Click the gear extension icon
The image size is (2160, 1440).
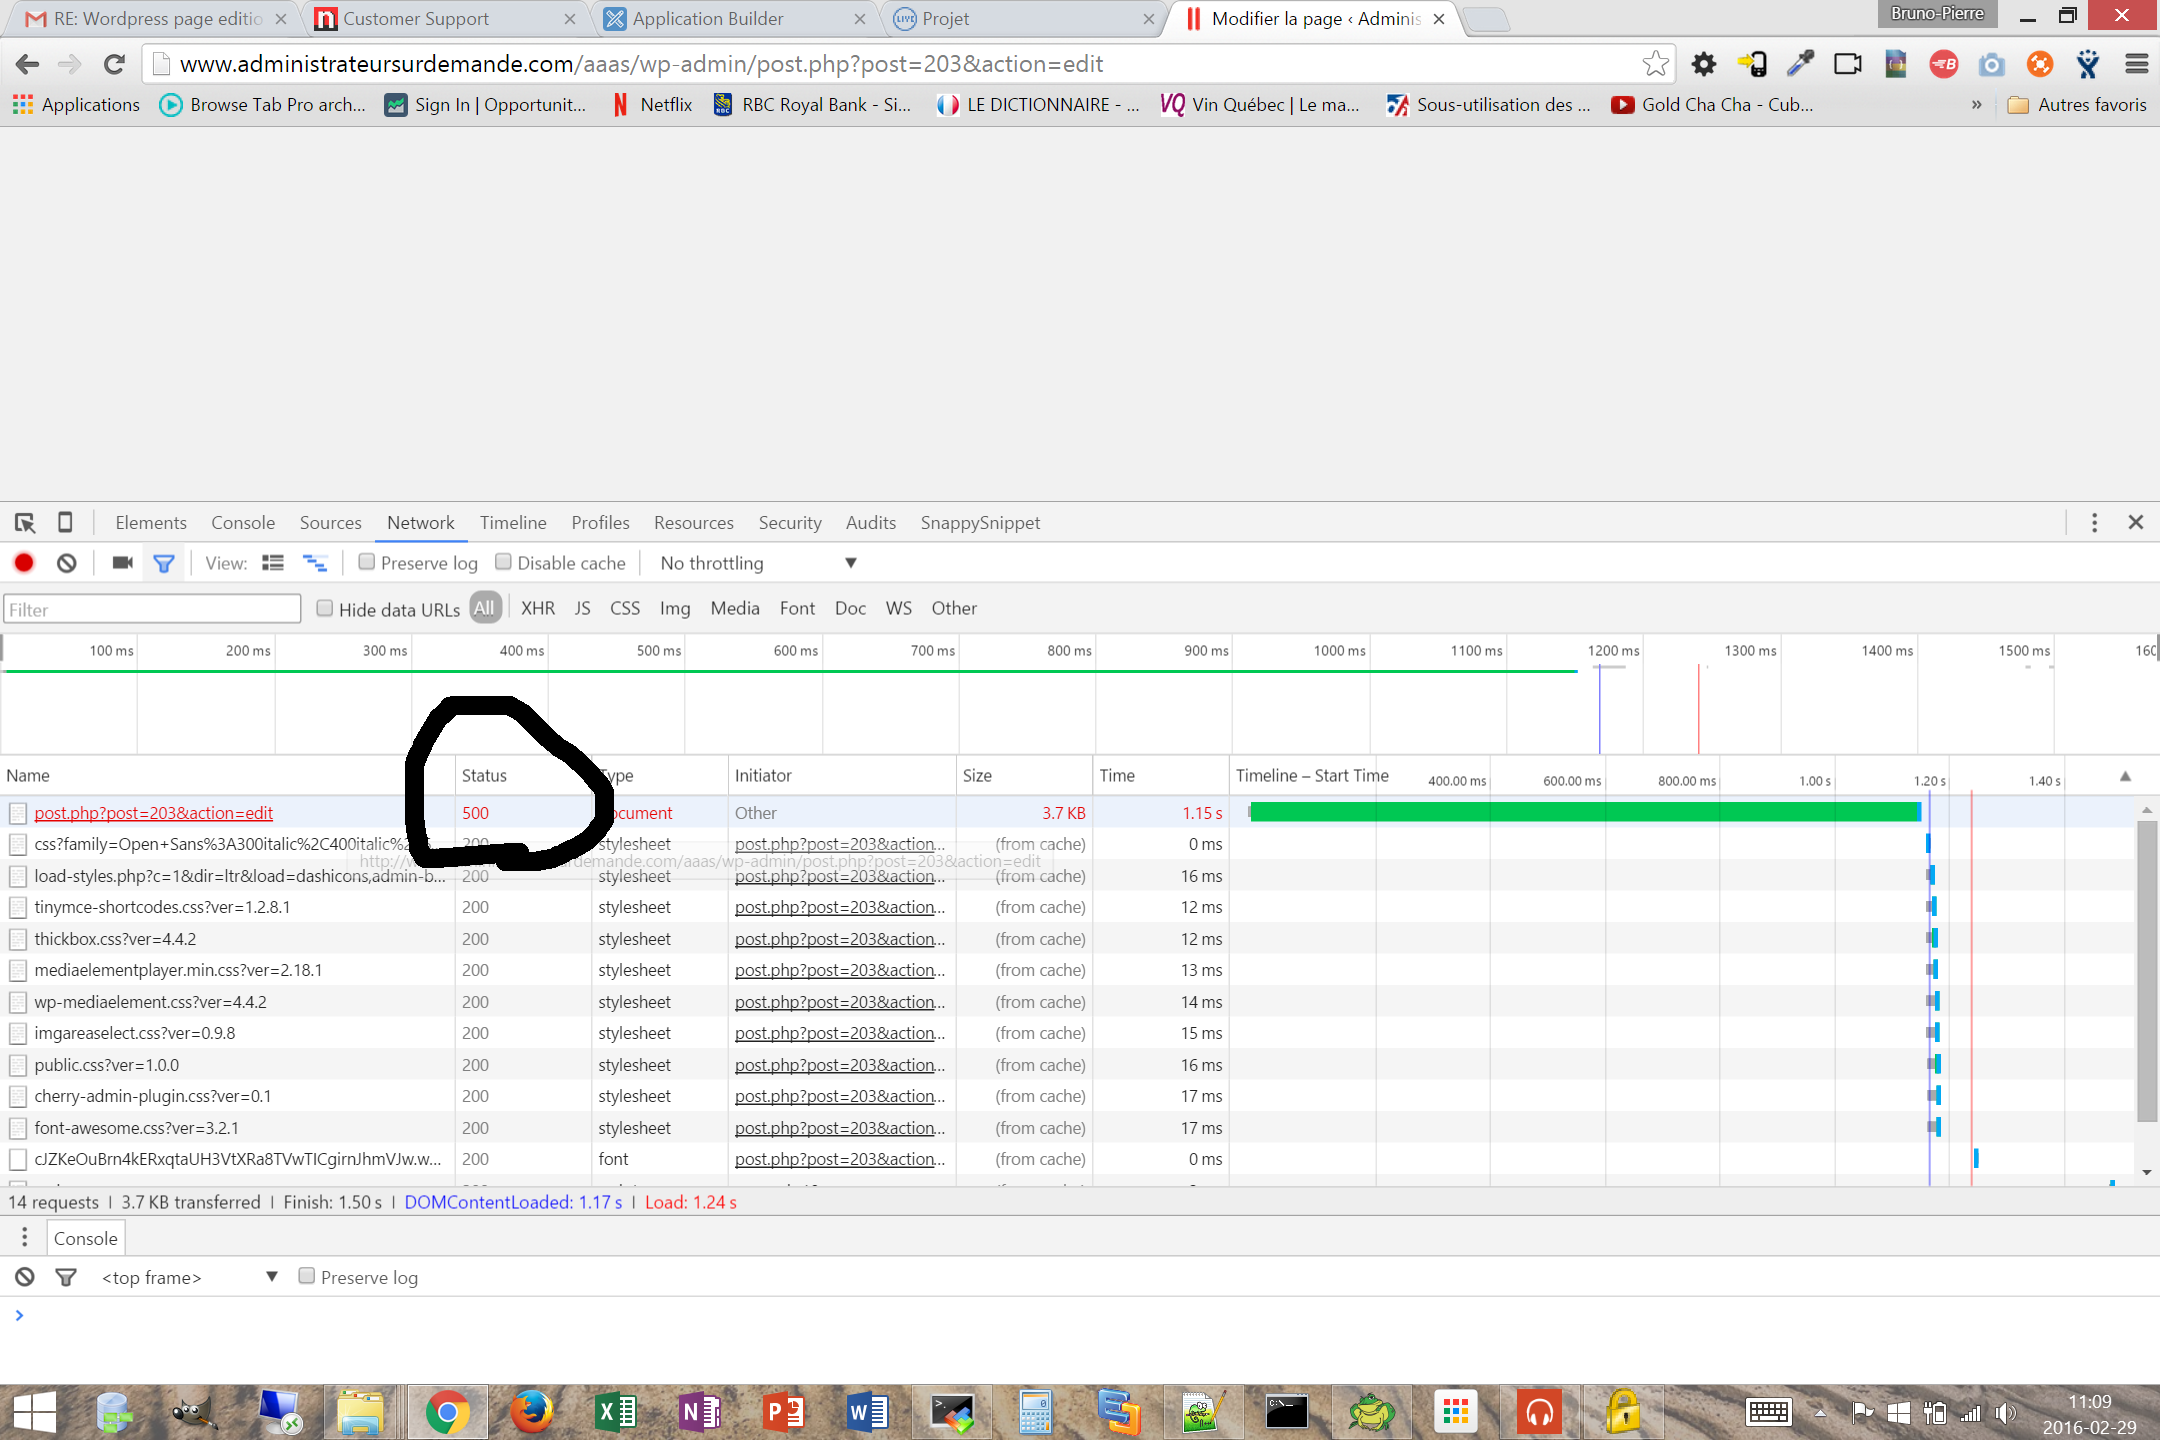coord(1703,64)
